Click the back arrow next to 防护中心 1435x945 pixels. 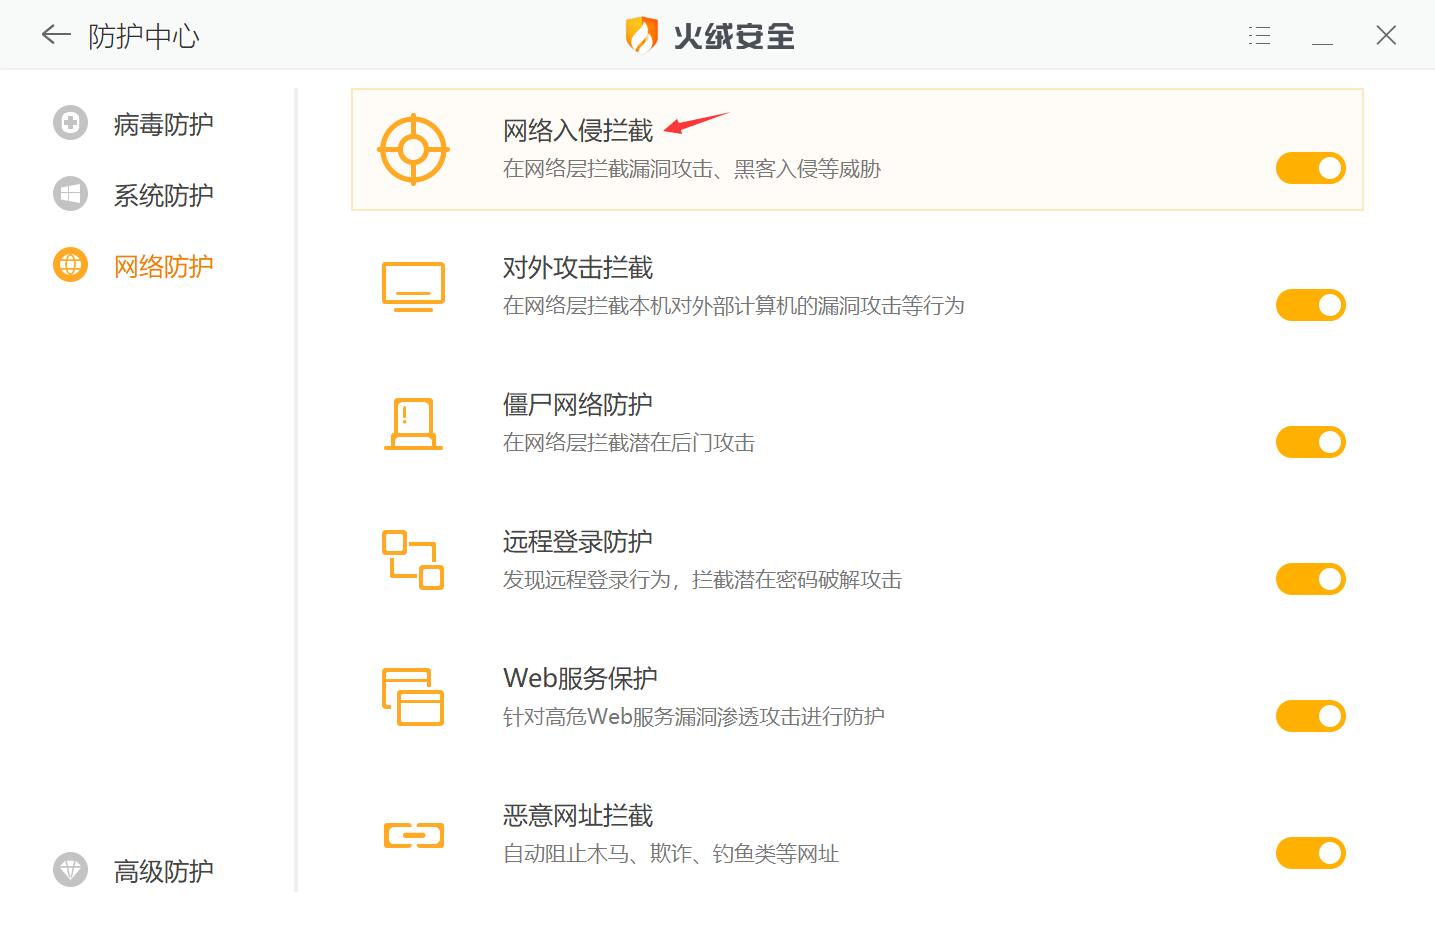[x=55, y=36]
